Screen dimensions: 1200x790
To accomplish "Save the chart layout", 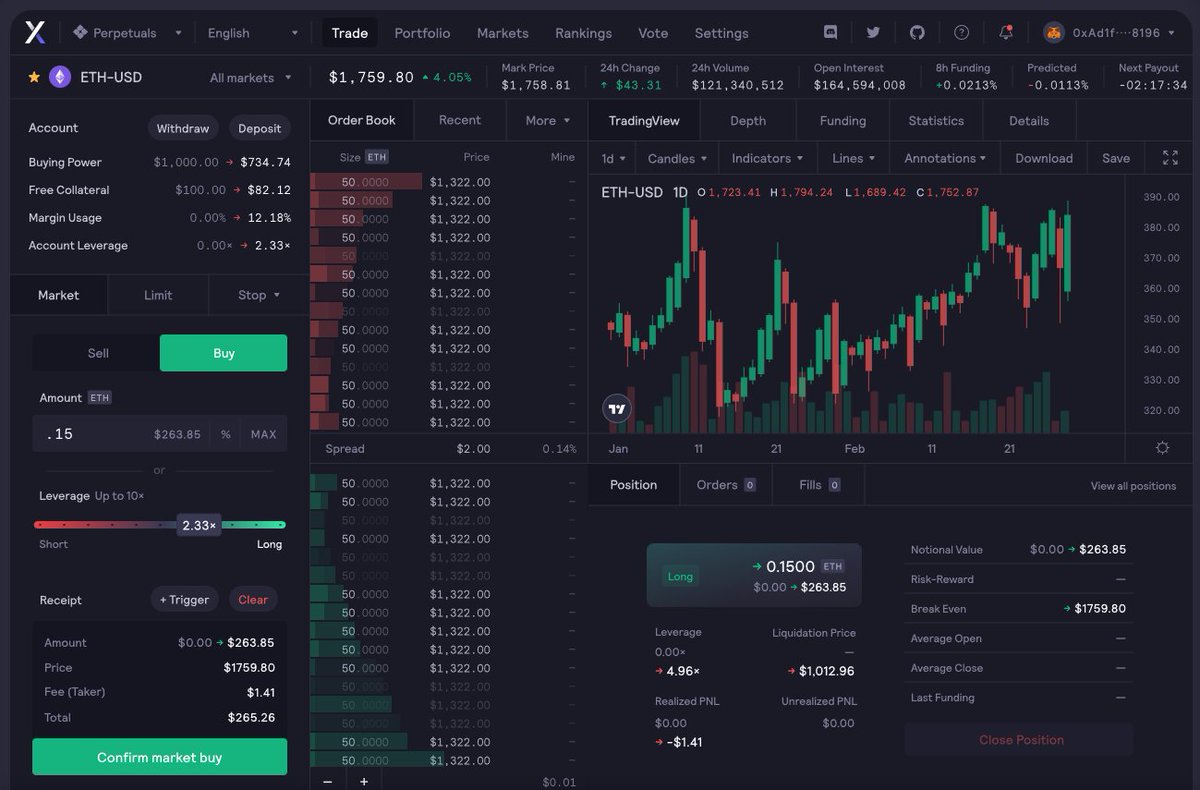I will click(1116, 158).
